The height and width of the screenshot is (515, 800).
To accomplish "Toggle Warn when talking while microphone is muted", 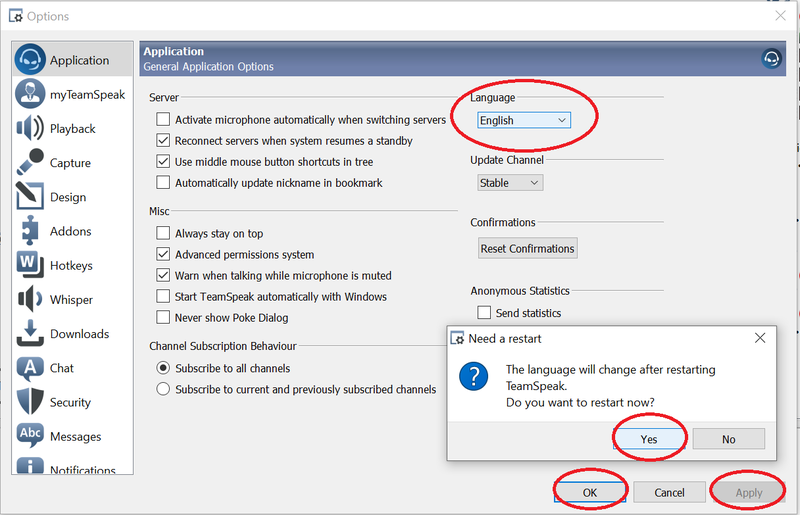I will pyautogui.click(x=163, y=275).
